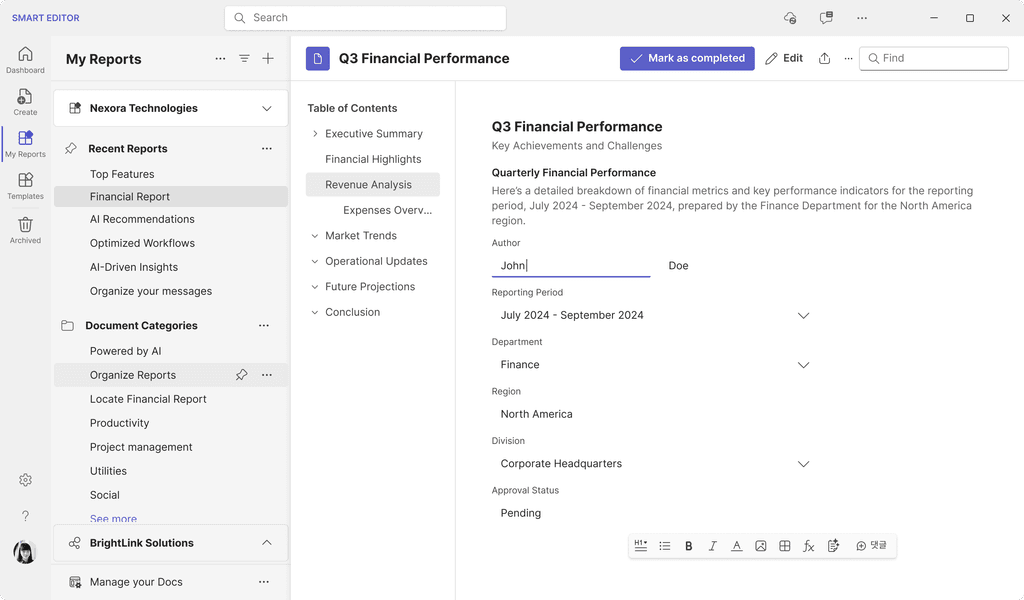Select Financial Highlights in Table of Contents
Image resolution: width=1024 pixels, height=600 pixels.
373,159
